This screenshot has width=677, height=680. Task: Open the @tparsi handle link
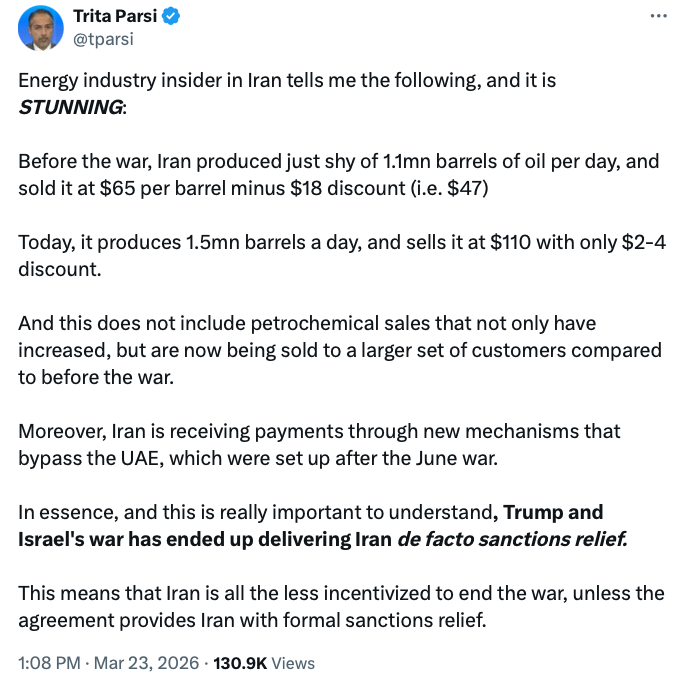103,39
